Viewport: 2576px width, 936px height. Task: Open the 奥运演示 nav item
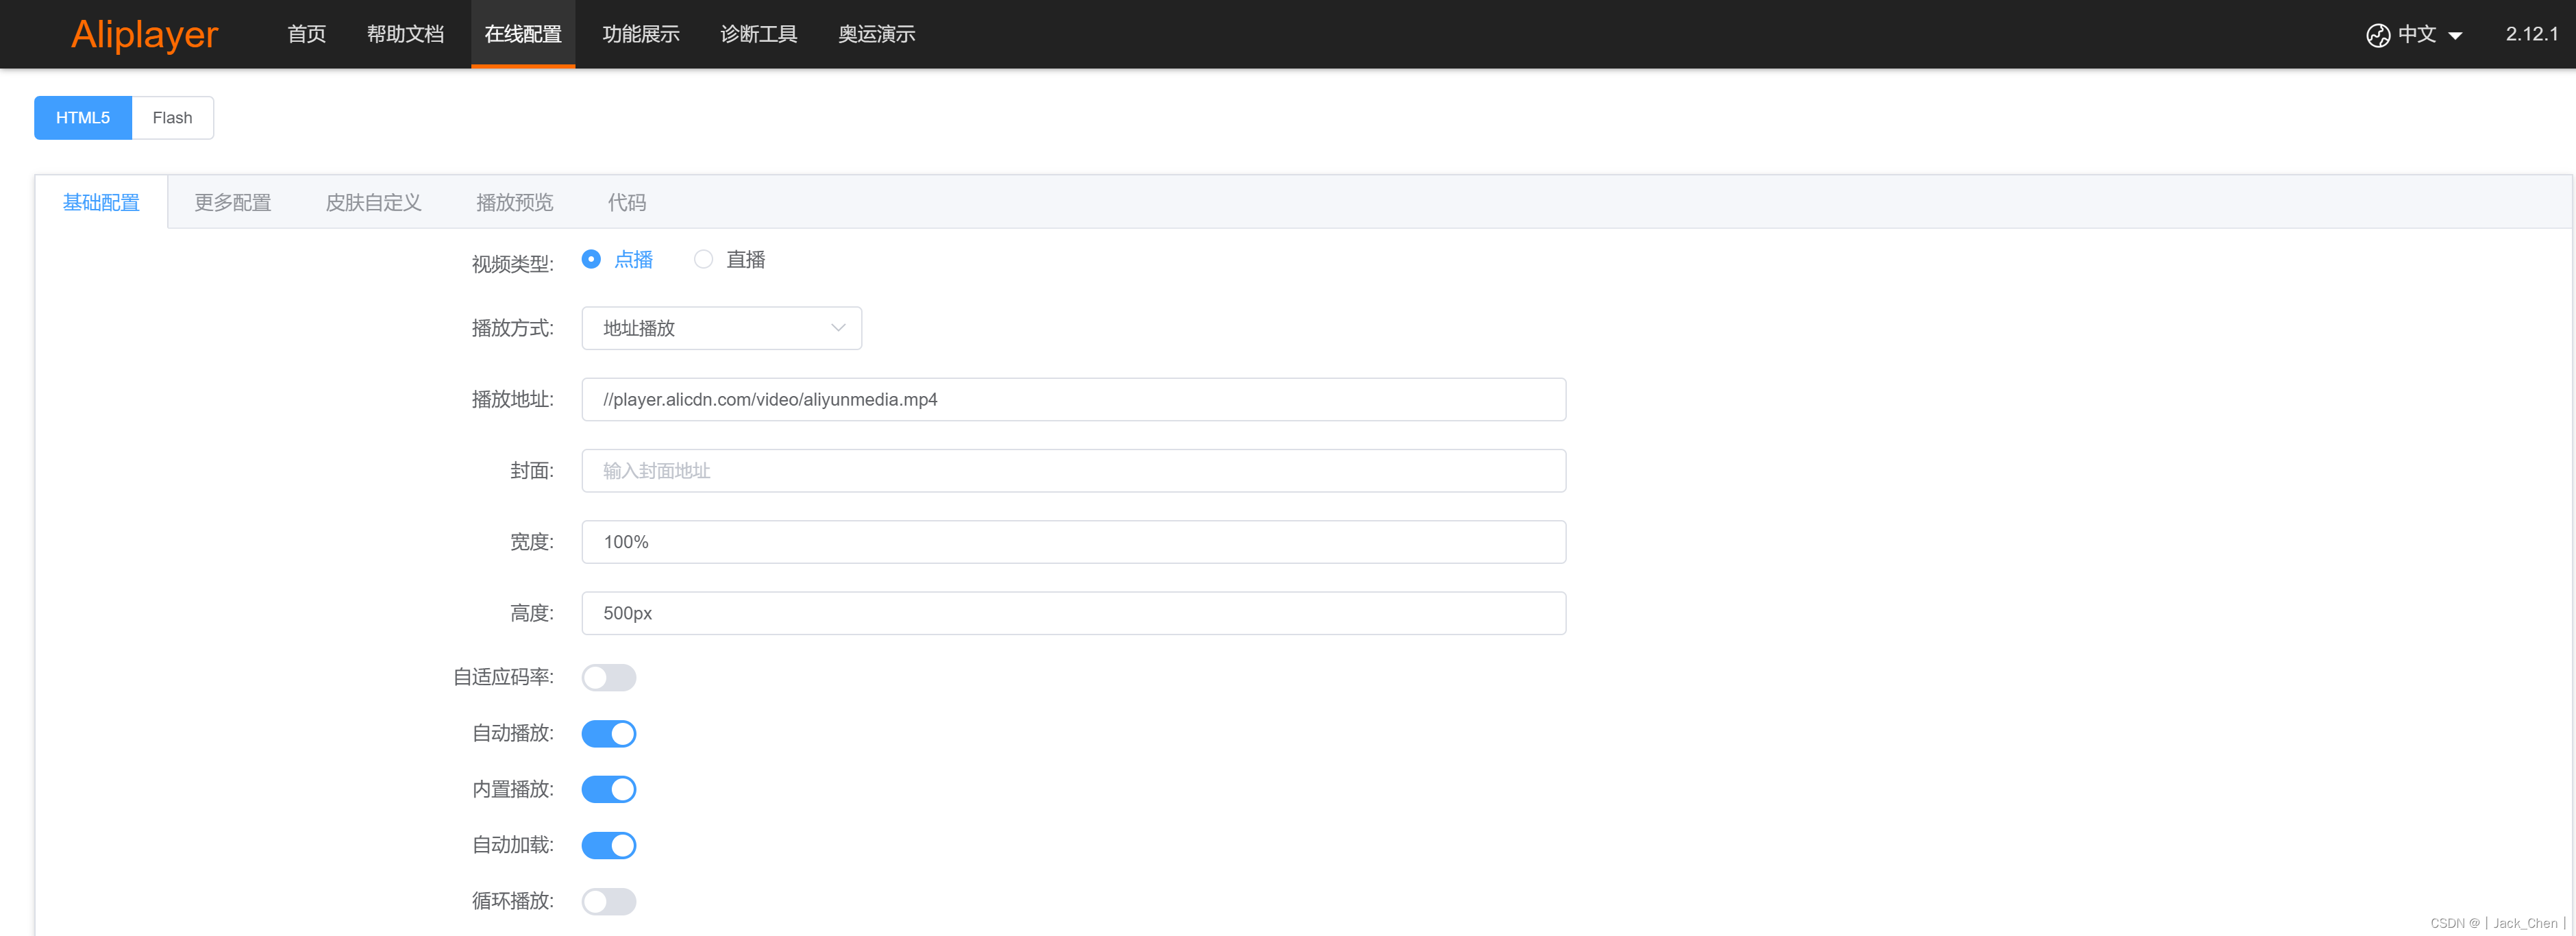877,34
